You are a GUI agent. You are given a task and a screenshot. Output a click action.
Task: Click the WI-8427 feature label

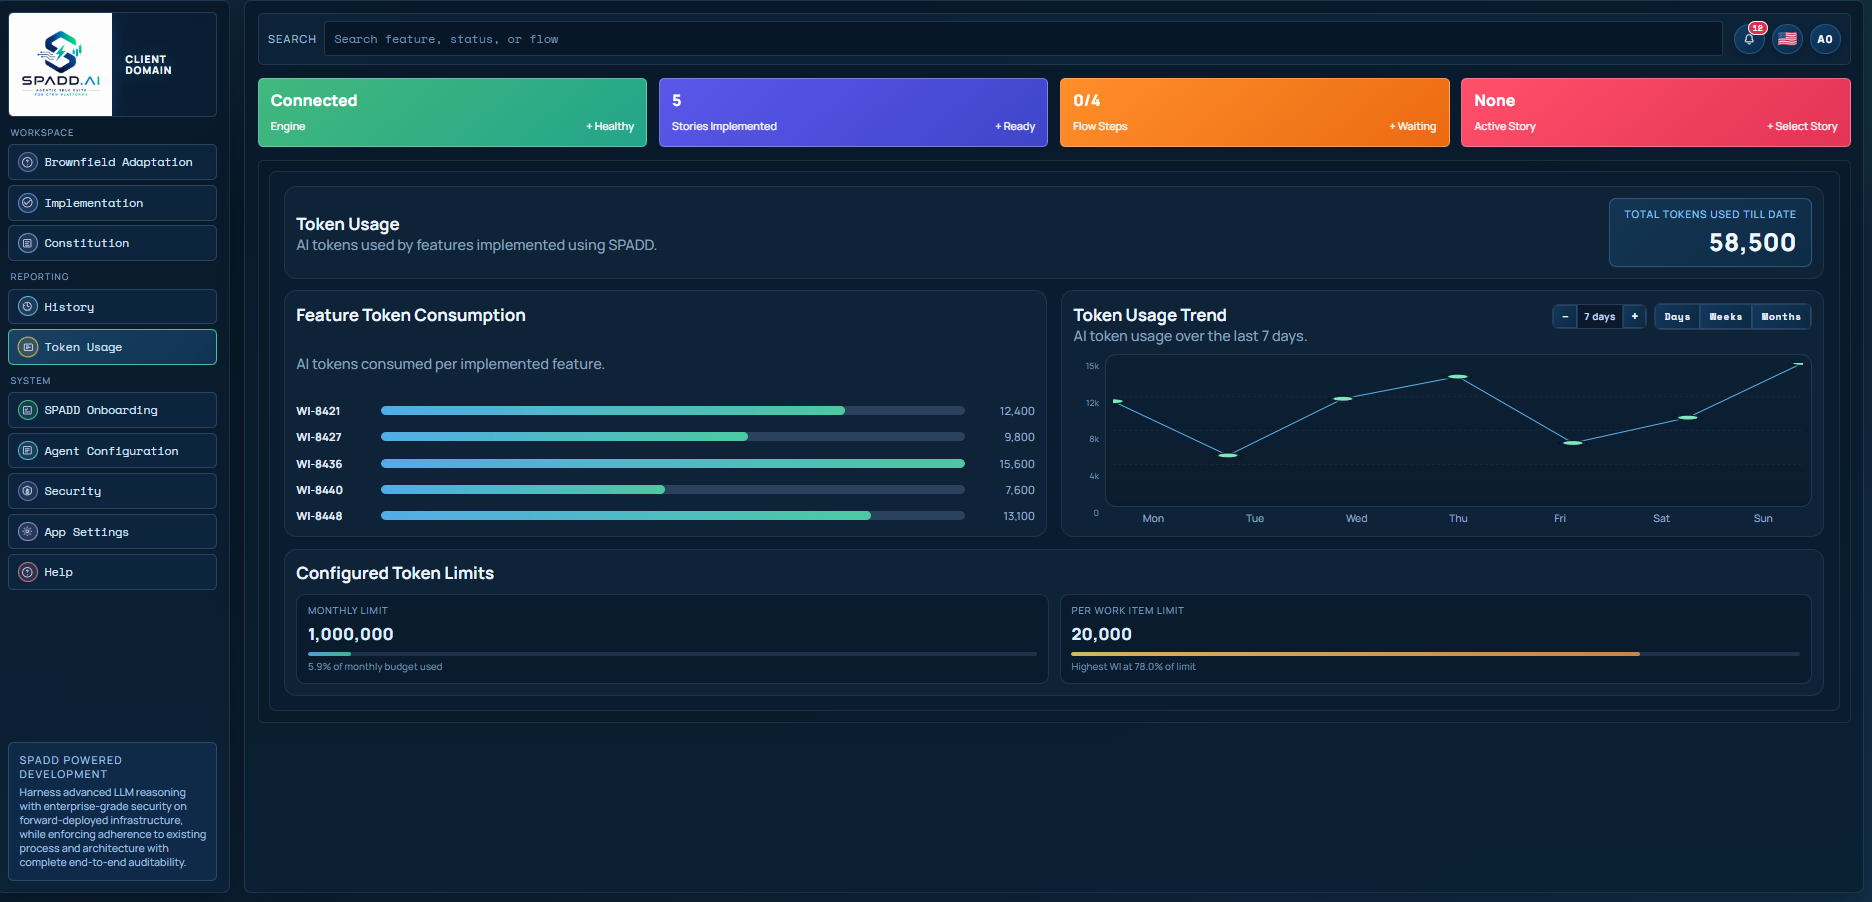coord(319,437)
